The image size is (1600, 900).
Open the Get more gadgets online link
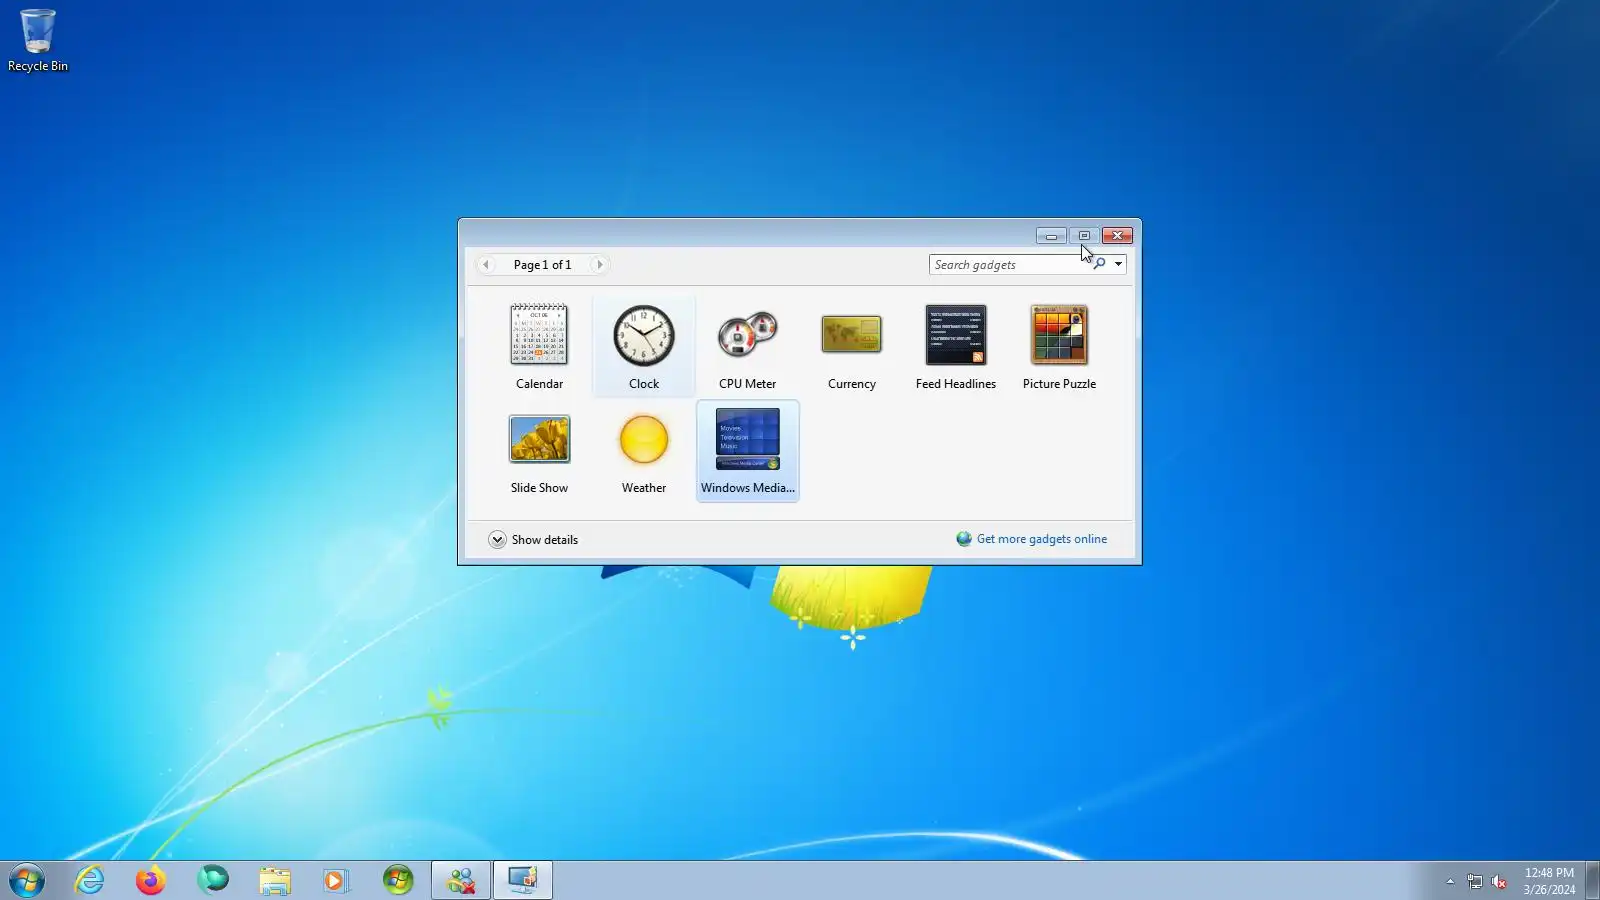pos(1041,539)
